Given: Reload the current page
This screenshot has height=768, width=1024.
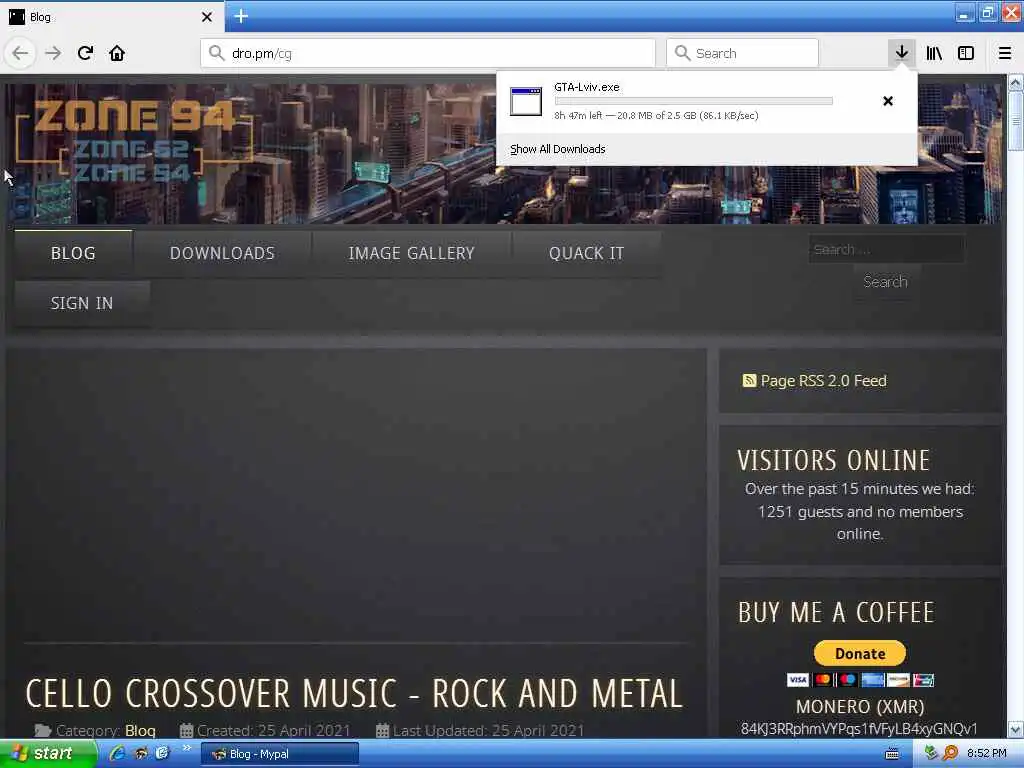Looking at the screenshot, I should (x=86, y=53).
